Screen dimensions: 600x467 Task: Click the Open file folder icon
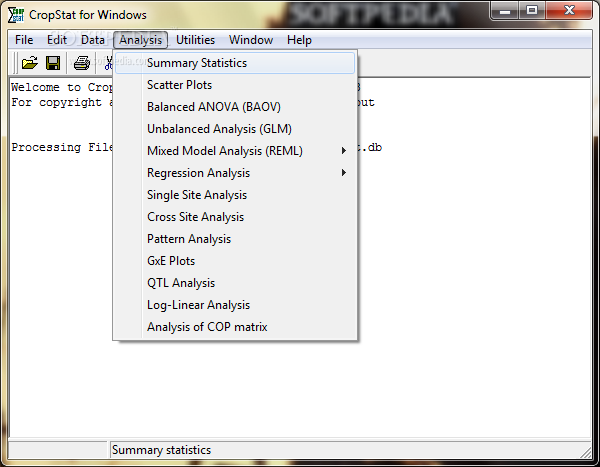[29, 63]
